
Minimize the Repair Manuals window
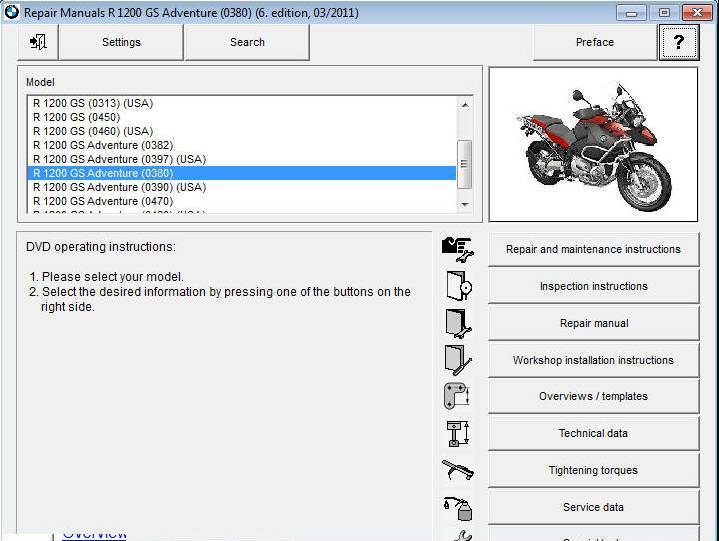point(631,13)
